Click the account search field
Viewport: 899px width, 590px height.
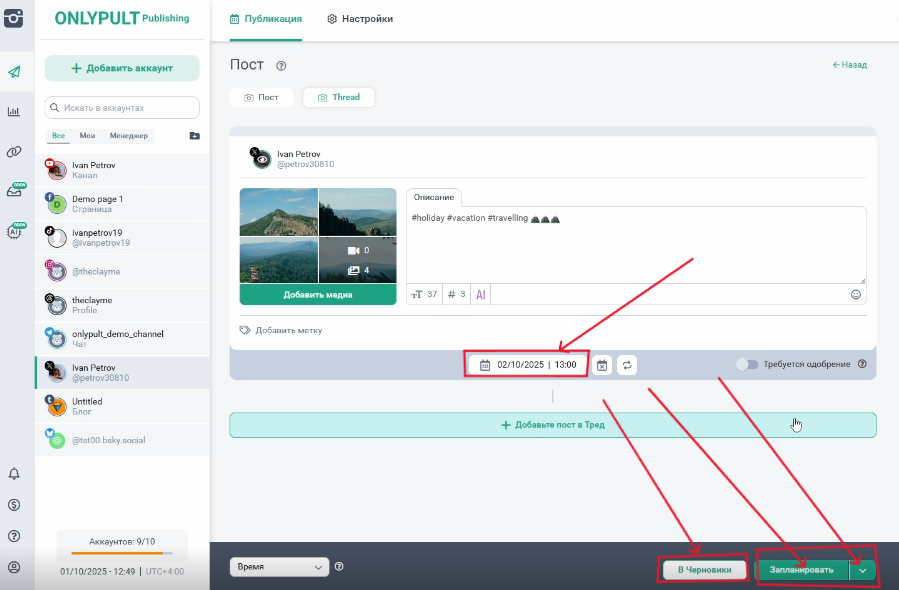pos(122,107)
